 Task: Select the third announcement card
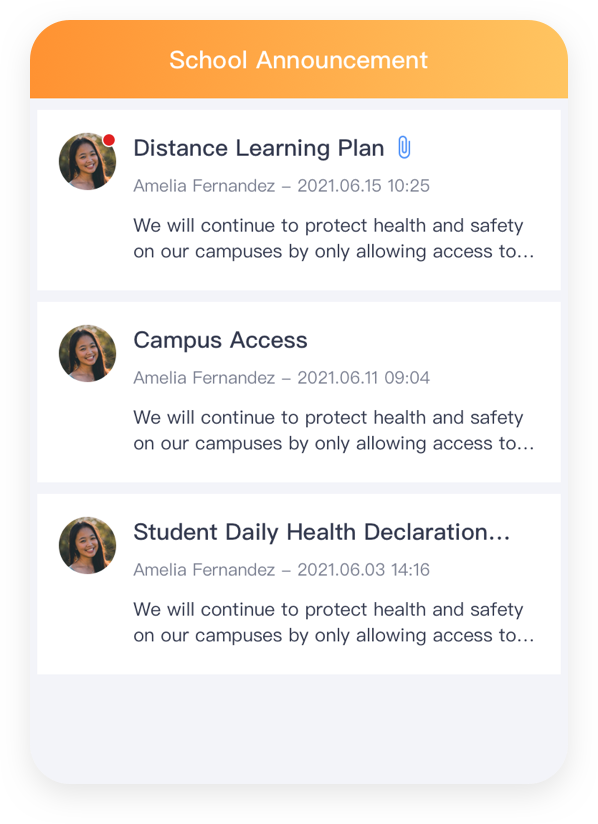[x=298, y=584]
